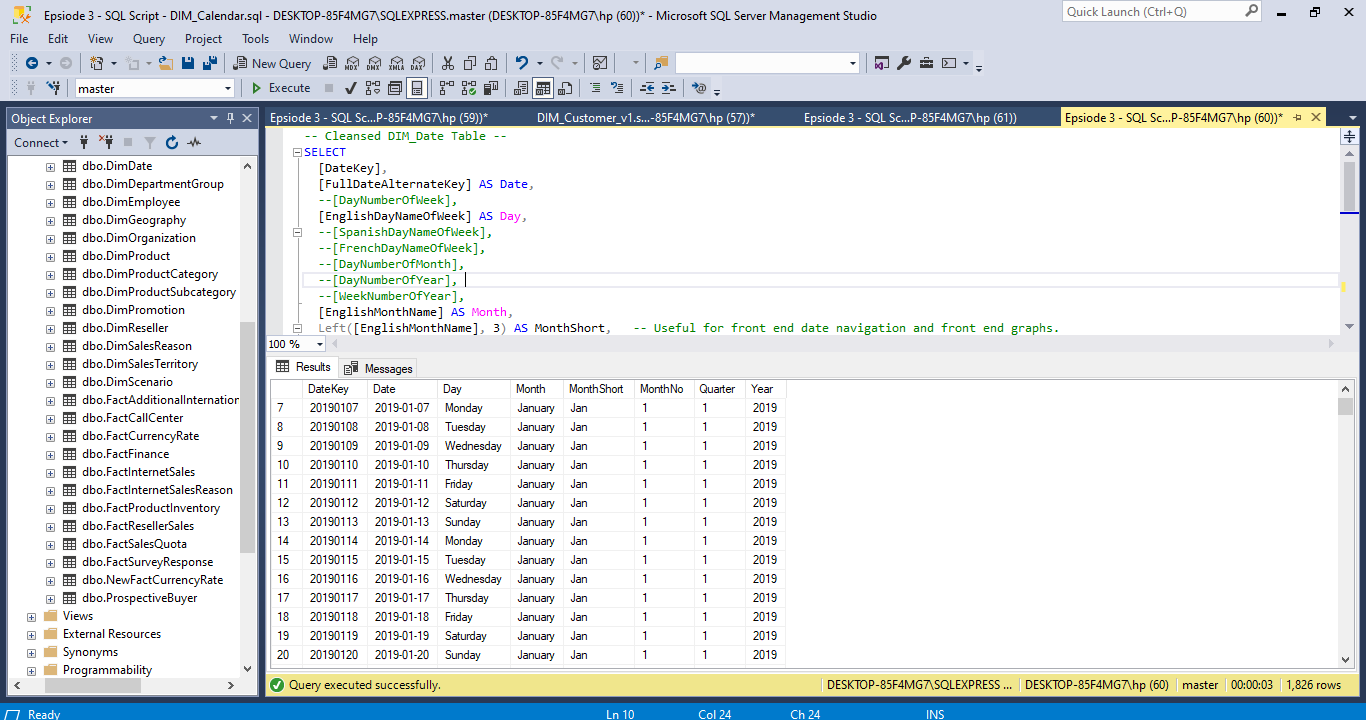This screenshot has height=720, width=1366.
Task: Select the dbo.DimProduct table
Action: 126,256
